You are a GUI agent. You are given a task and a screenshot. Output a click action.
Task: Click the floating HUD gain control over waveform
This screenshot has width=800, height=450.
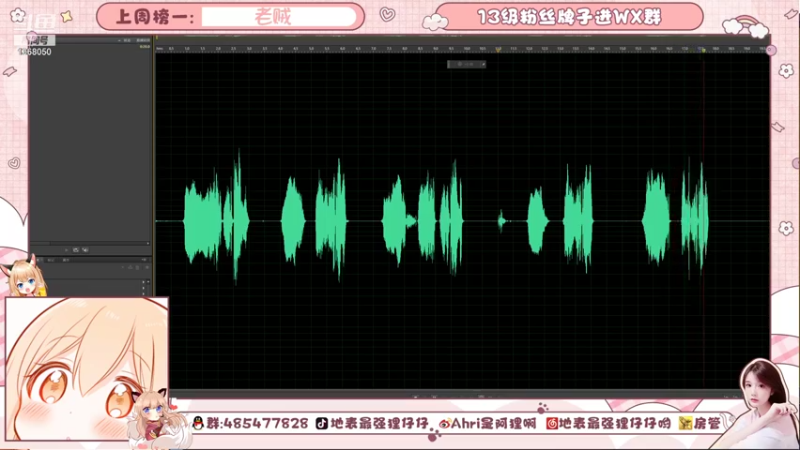pos(467,64)
